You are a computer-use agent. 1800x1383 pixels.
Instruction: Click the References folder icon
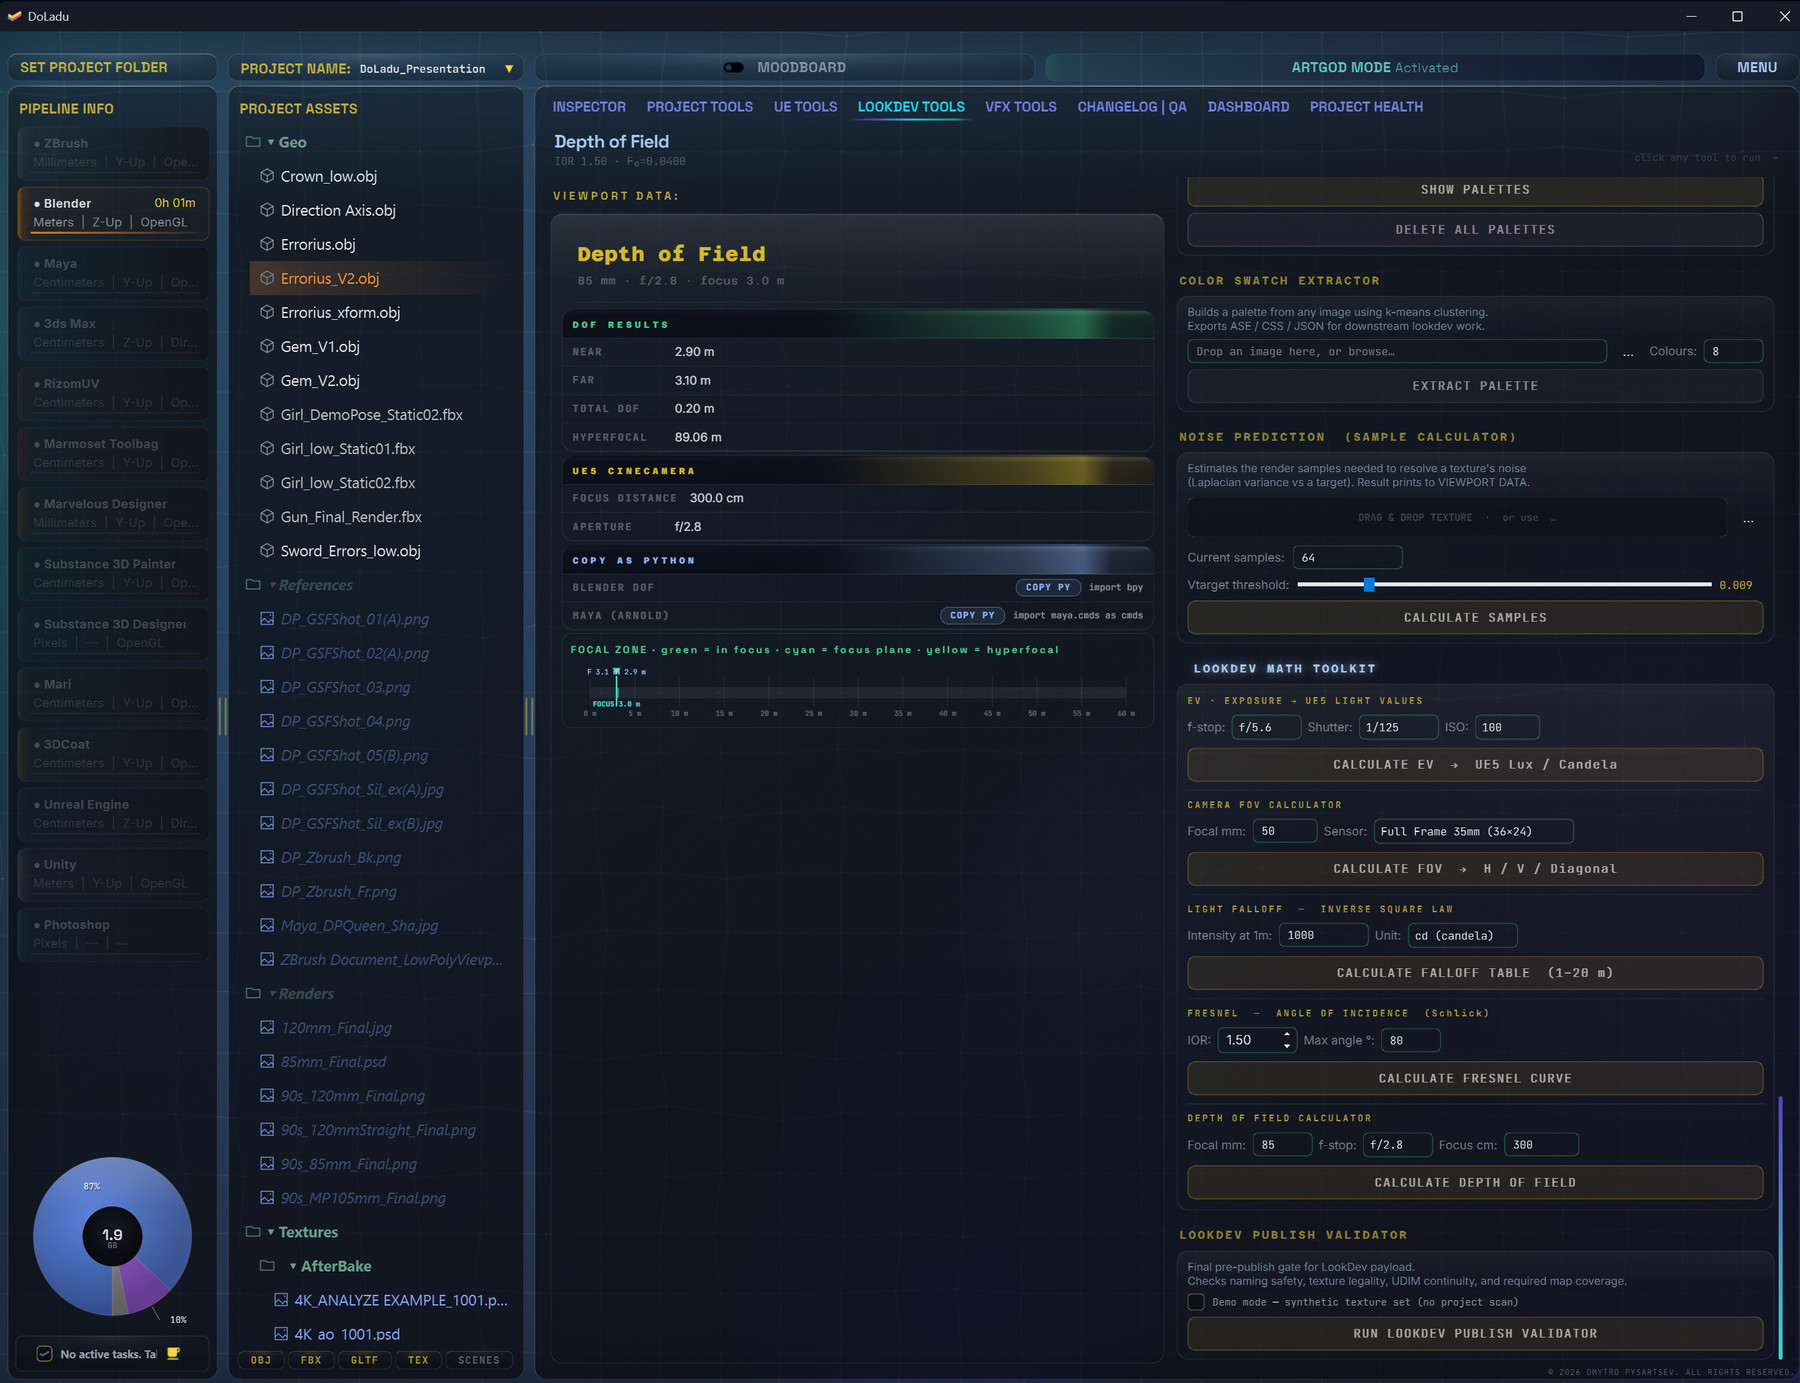[253, 585]
